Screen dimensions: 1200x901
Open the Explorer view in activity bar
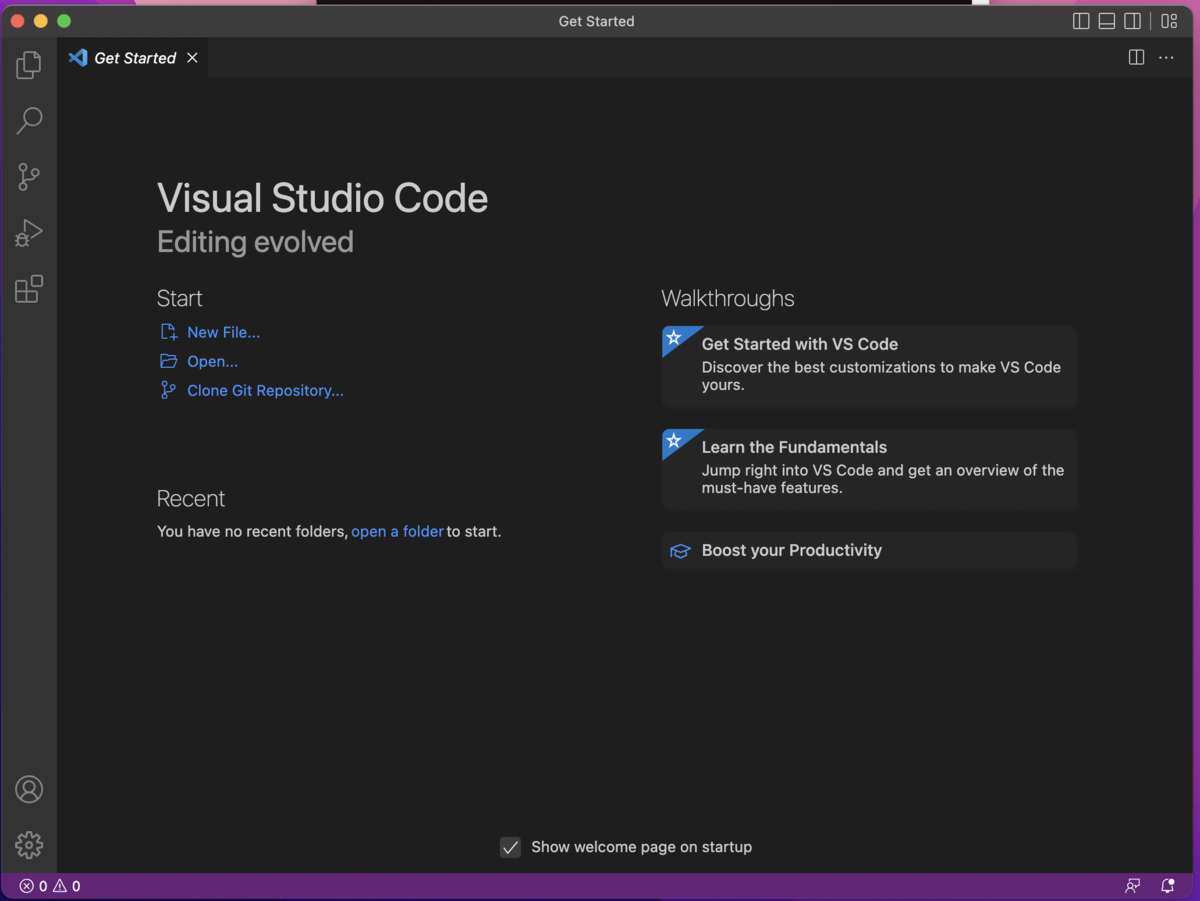point(29,65)
